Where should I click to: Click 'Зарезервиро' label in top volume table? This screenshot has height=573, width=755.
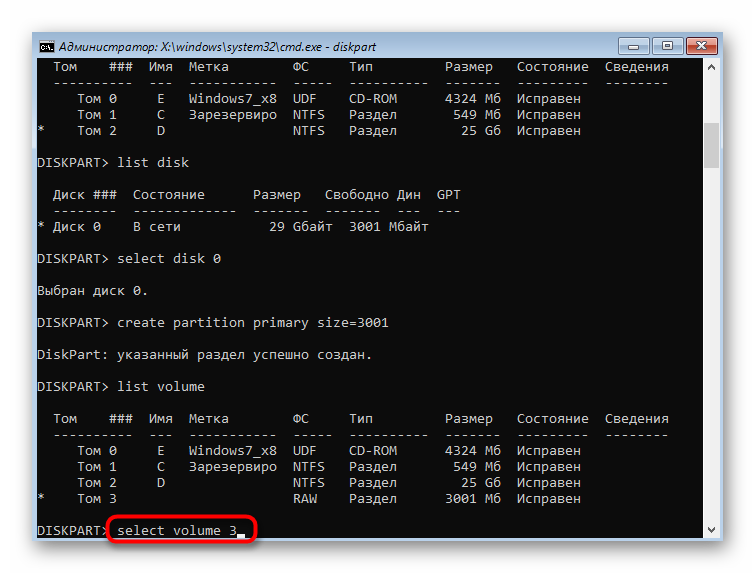click(x=233, y=115)
